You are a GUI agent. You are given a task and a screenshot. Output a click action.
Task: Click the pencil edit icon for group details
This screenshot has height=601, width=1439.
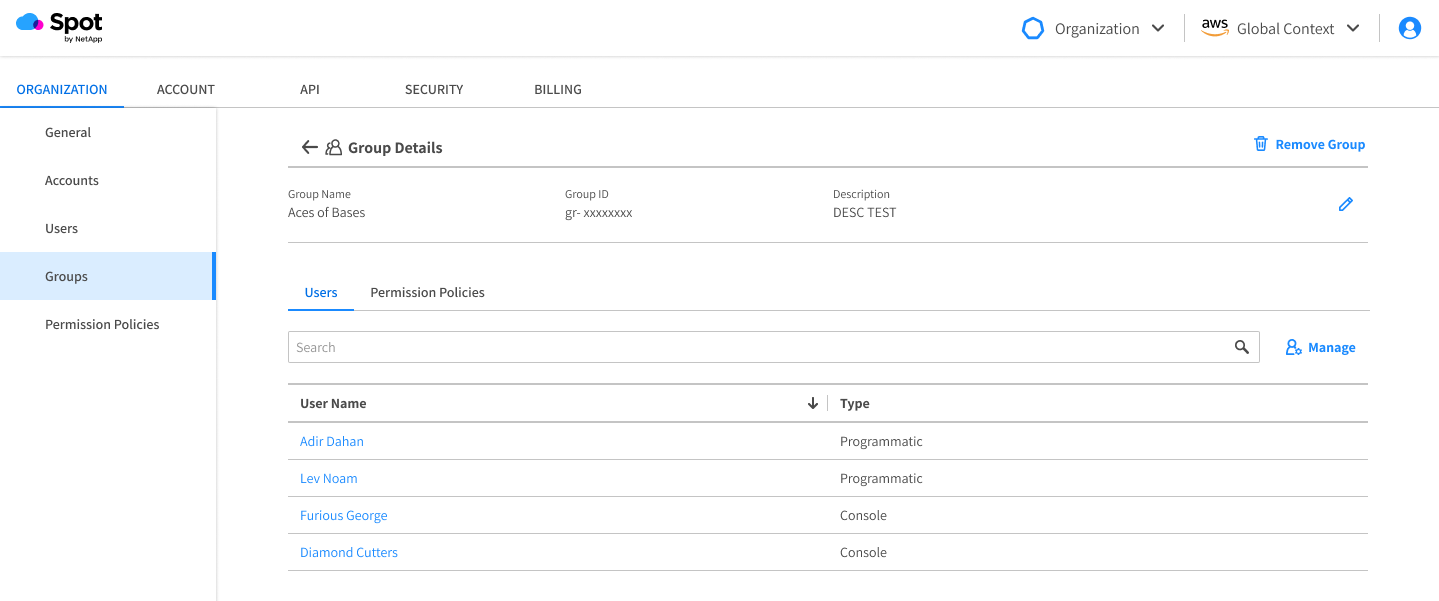tap(1345, 205)
